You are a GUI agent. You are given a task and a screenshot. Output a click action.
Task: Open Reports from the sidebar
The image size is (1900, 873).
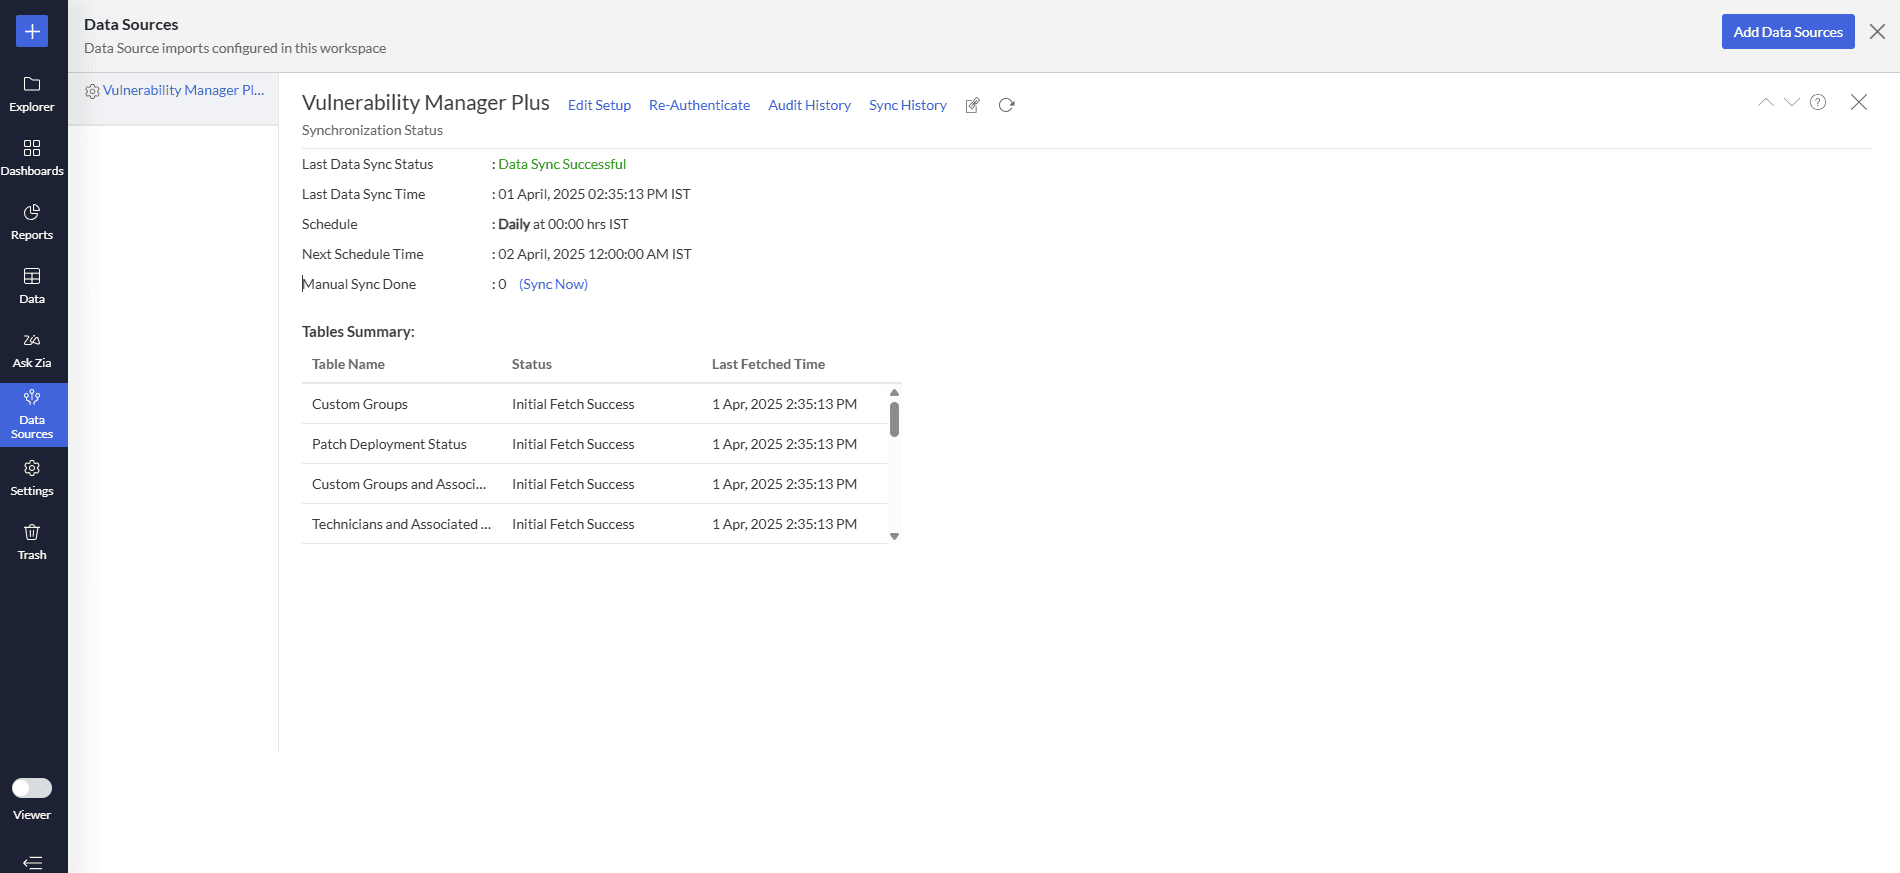click(32, 222)
